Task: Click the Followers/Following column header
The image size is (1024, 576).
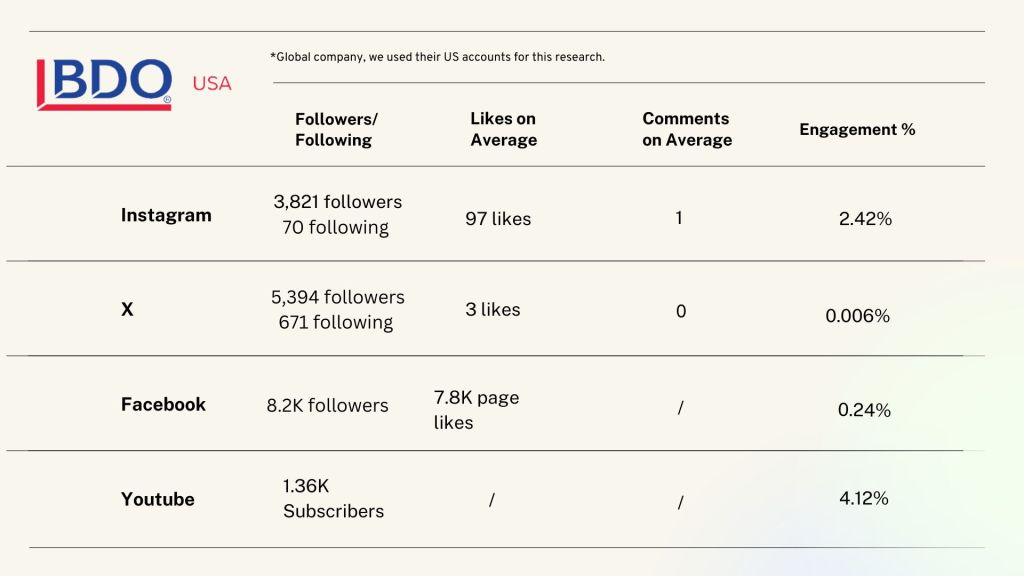Action: (336, 129)
